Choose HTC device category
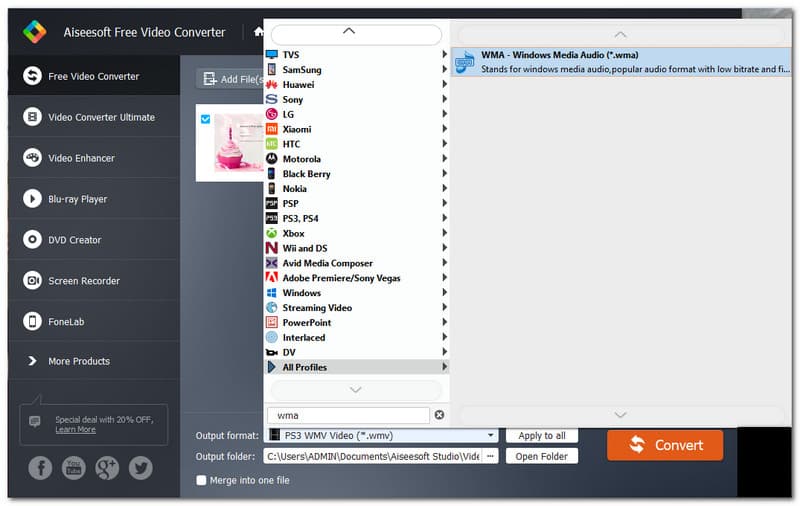The height and width of the screenshot is (506, 800). pos(356,144)
